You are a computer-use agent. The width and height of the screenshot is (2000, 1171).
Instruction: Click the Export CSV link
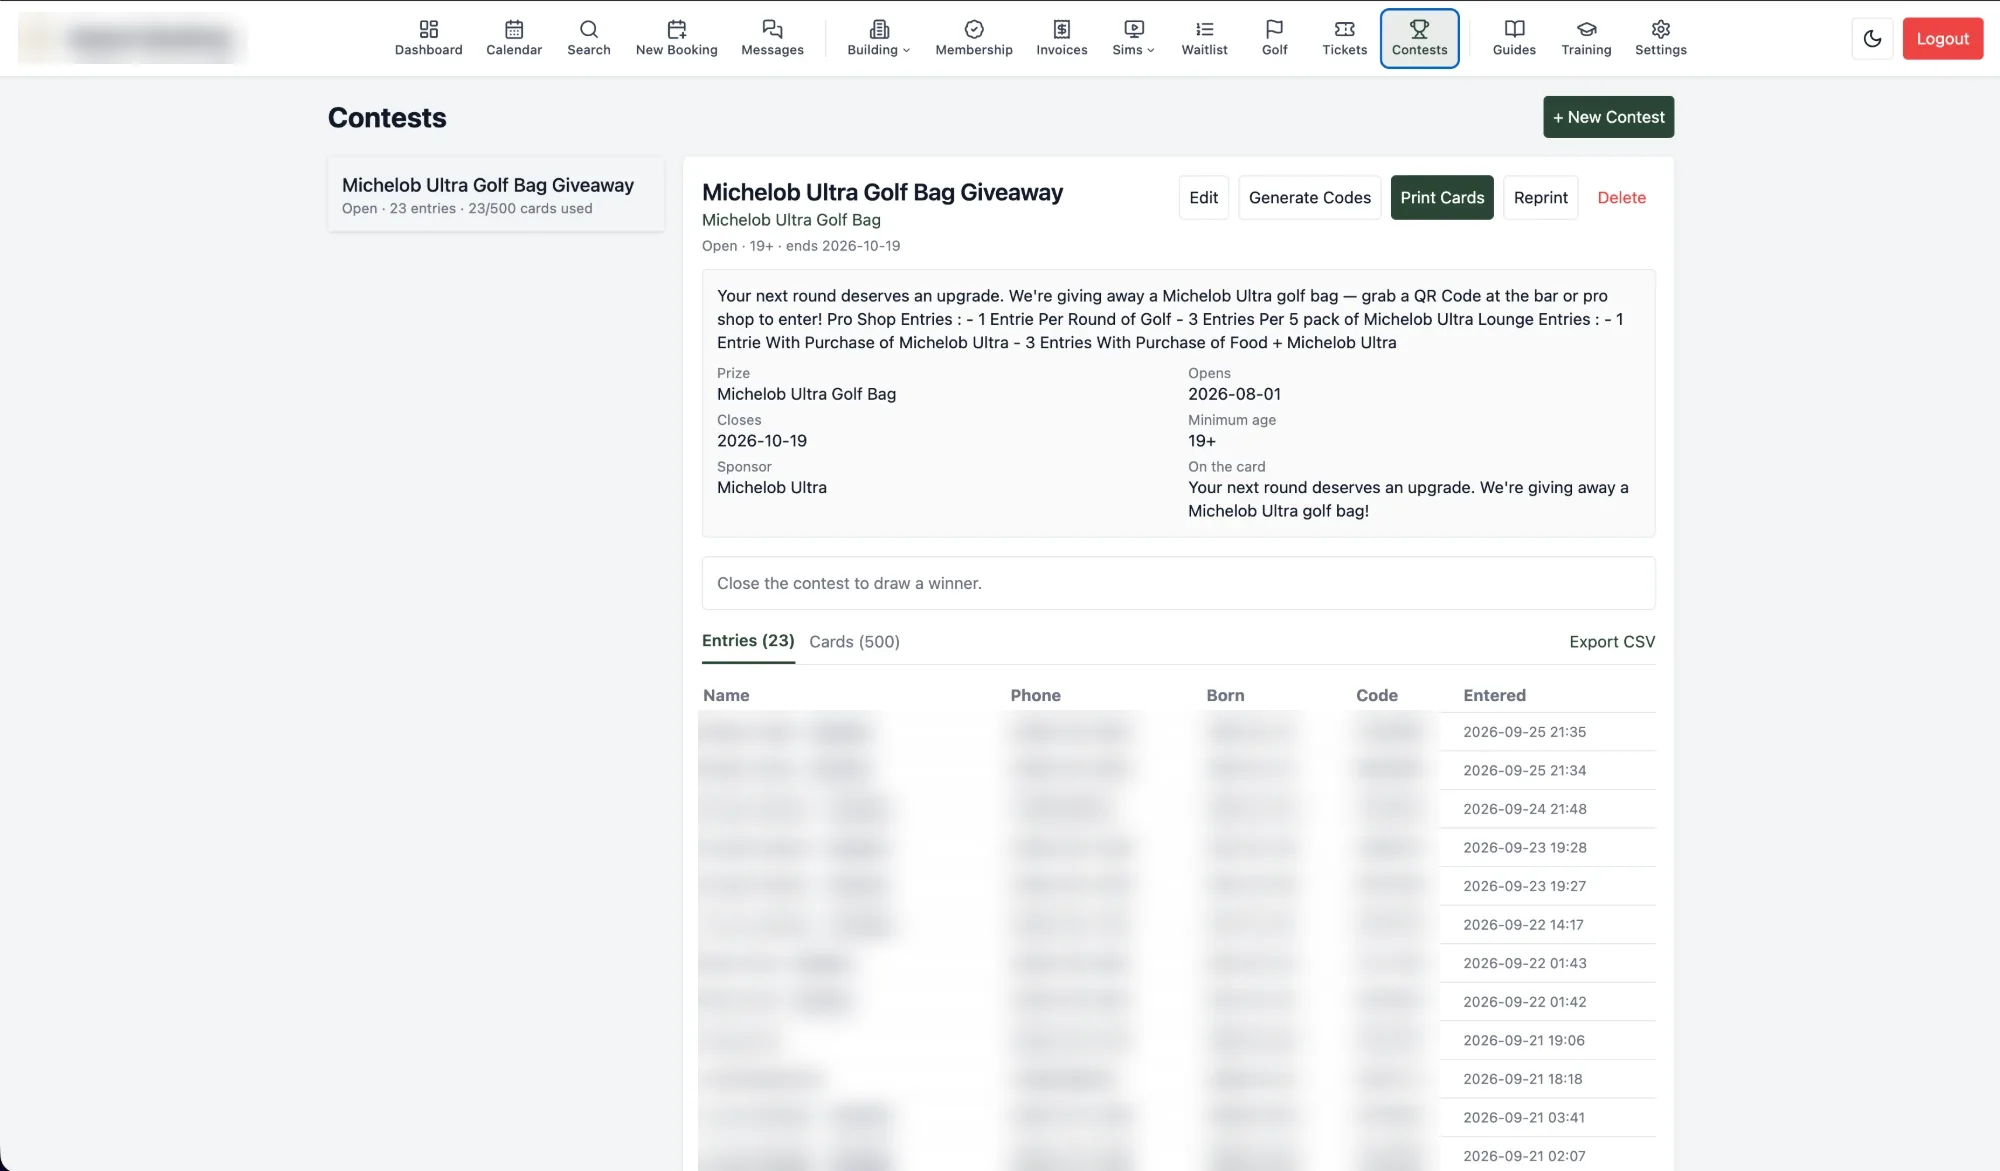[x=1612, y=642]
